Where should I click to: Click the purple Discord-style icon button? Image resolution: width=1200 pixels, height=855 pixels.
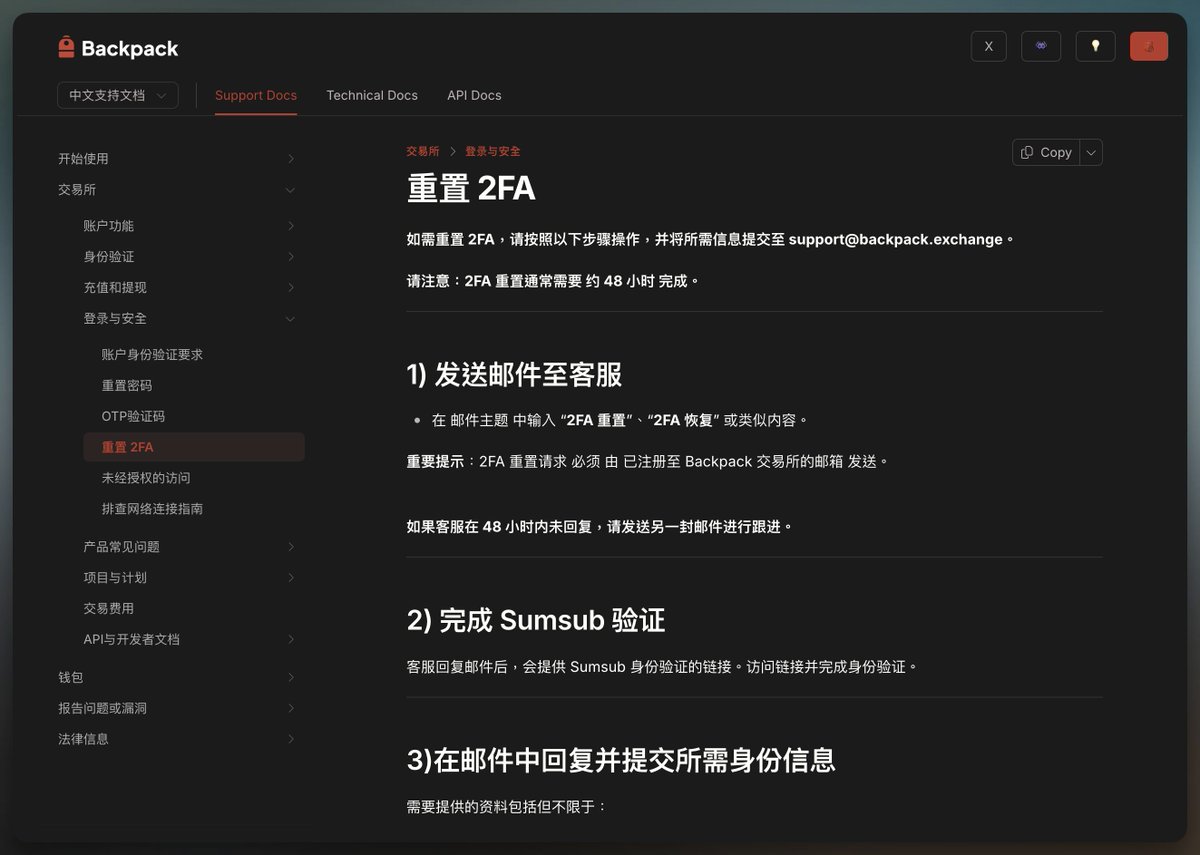[1041, 46]
